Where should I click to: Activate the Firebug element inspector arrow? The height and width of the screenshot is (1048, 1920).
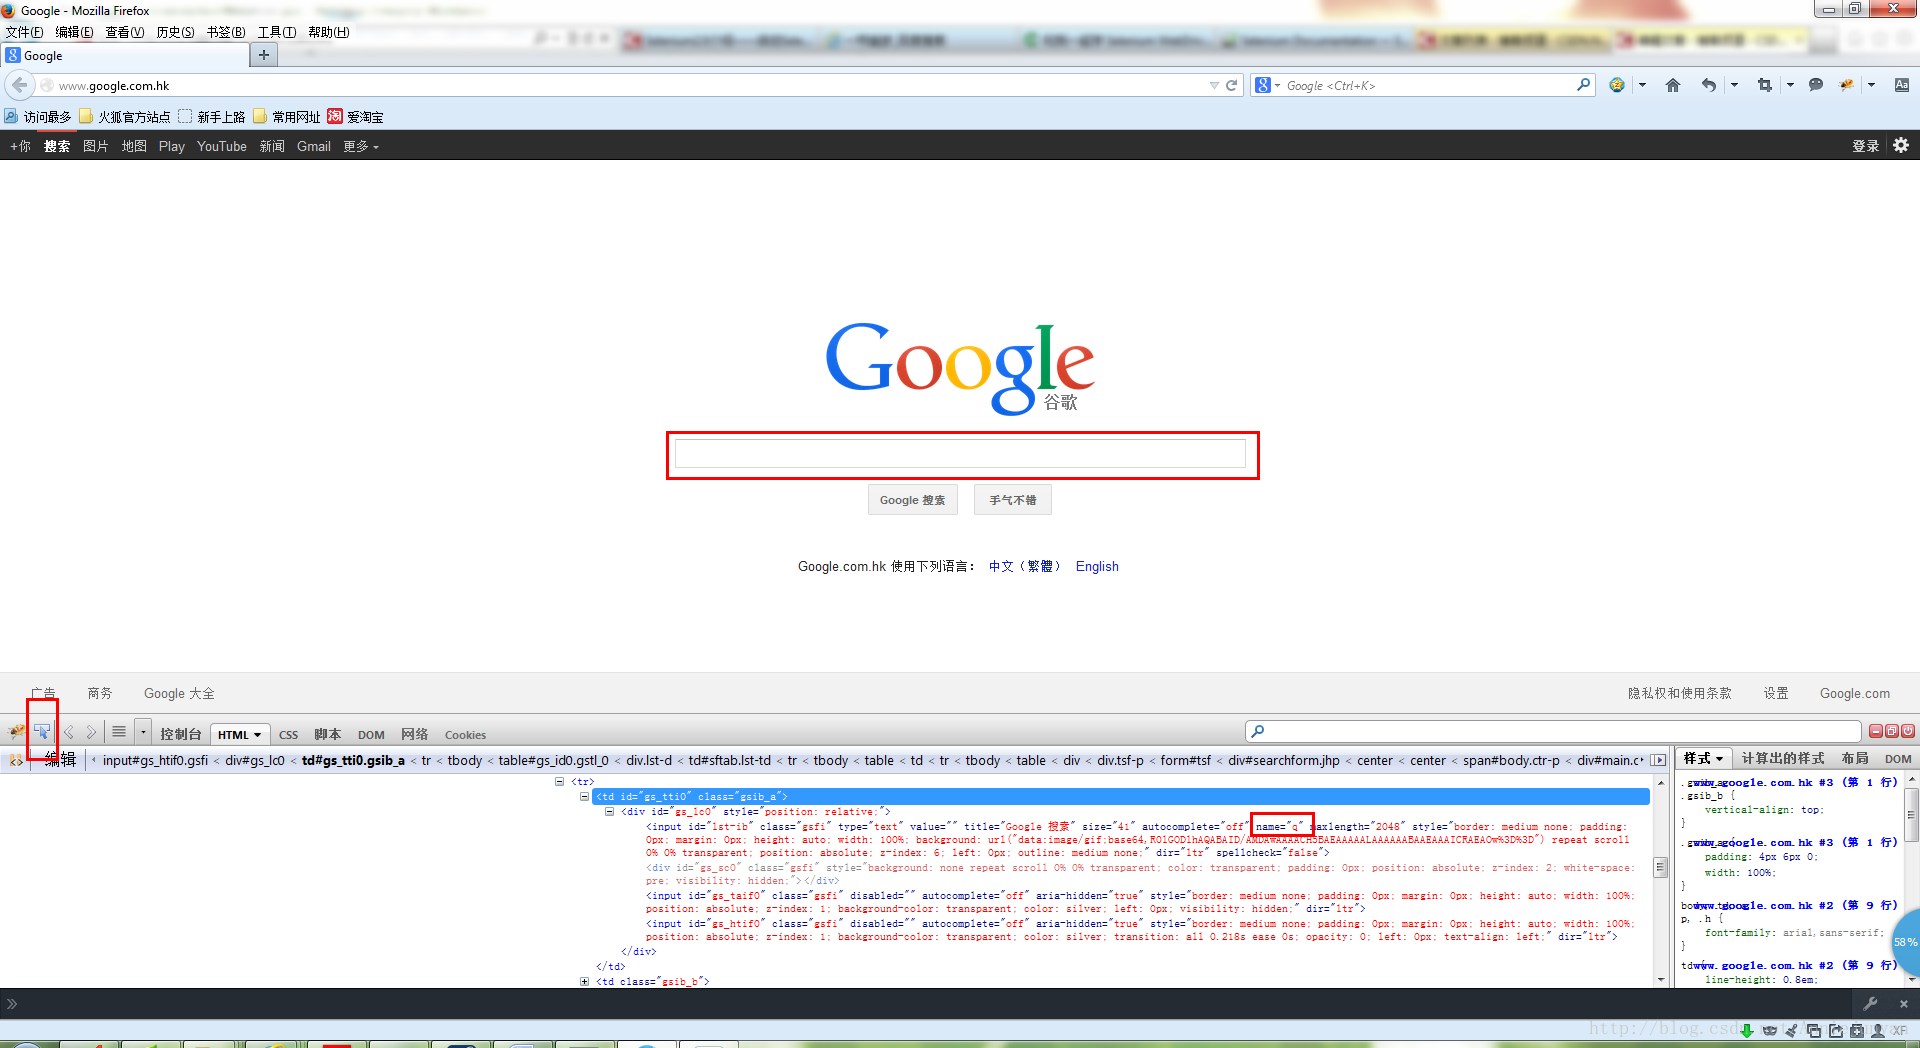click(x=42, y=732)
